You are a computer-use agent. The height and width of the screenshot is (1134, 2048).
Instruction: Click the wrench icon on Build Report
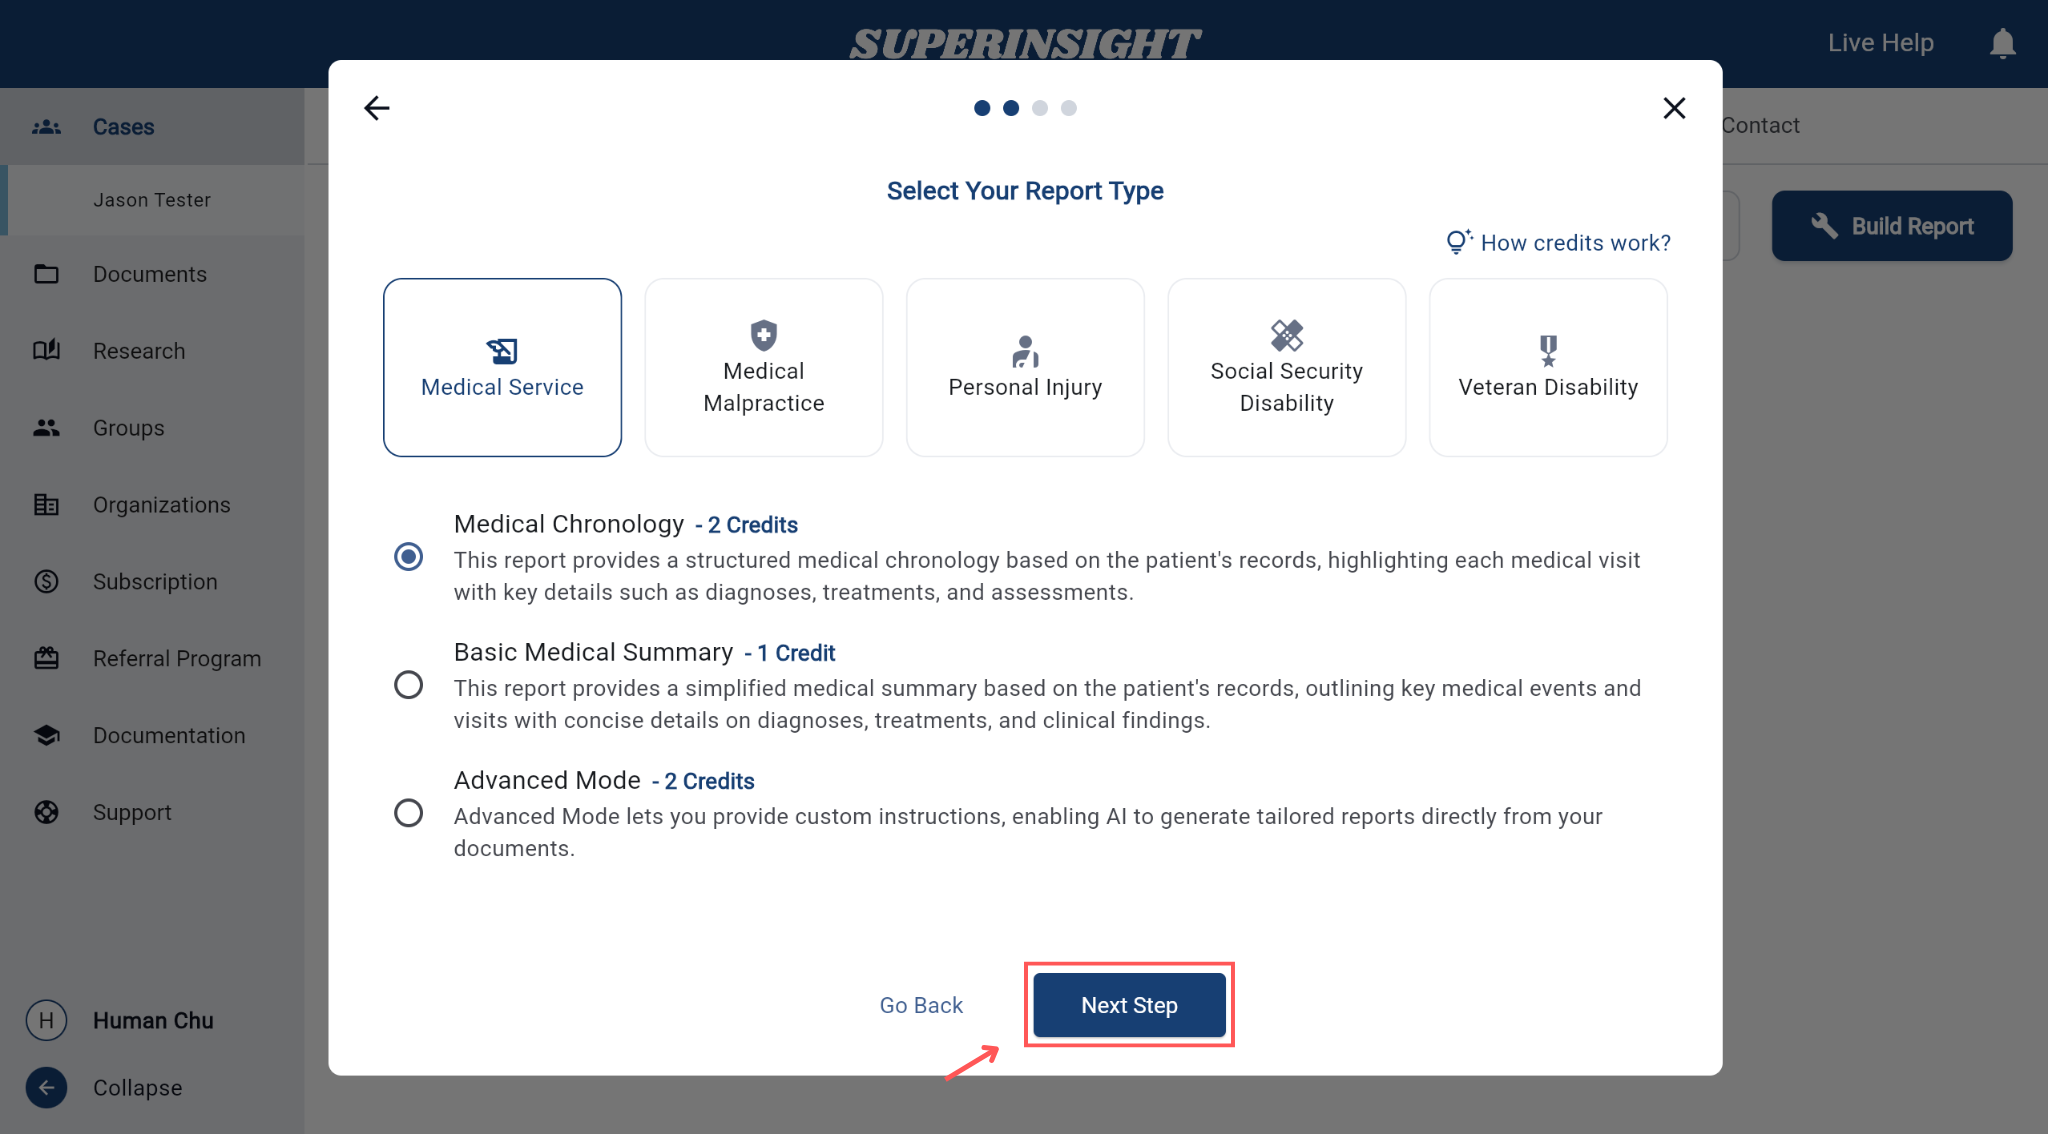pyautogui.click(x=1824, y=226)
